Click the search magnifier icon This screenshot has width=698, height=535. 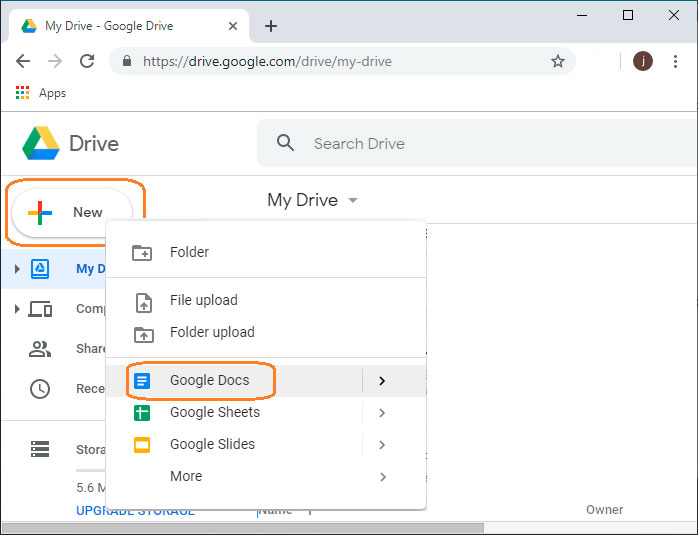[x=285, y=143]
